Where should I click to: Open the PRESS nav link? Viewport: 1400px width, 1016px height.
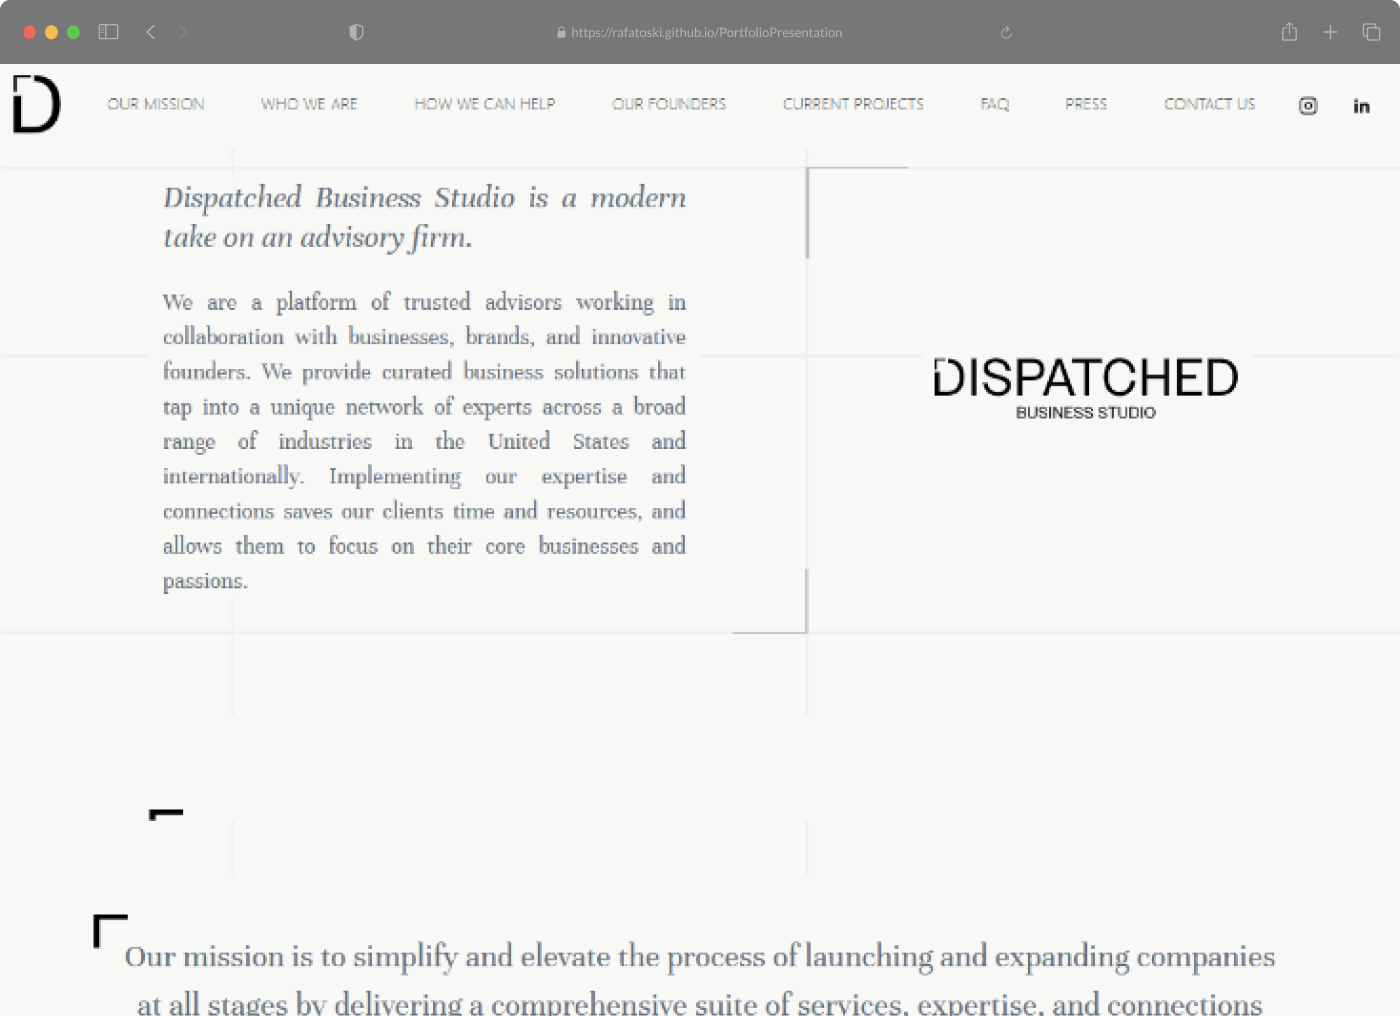coord(1086,104)
